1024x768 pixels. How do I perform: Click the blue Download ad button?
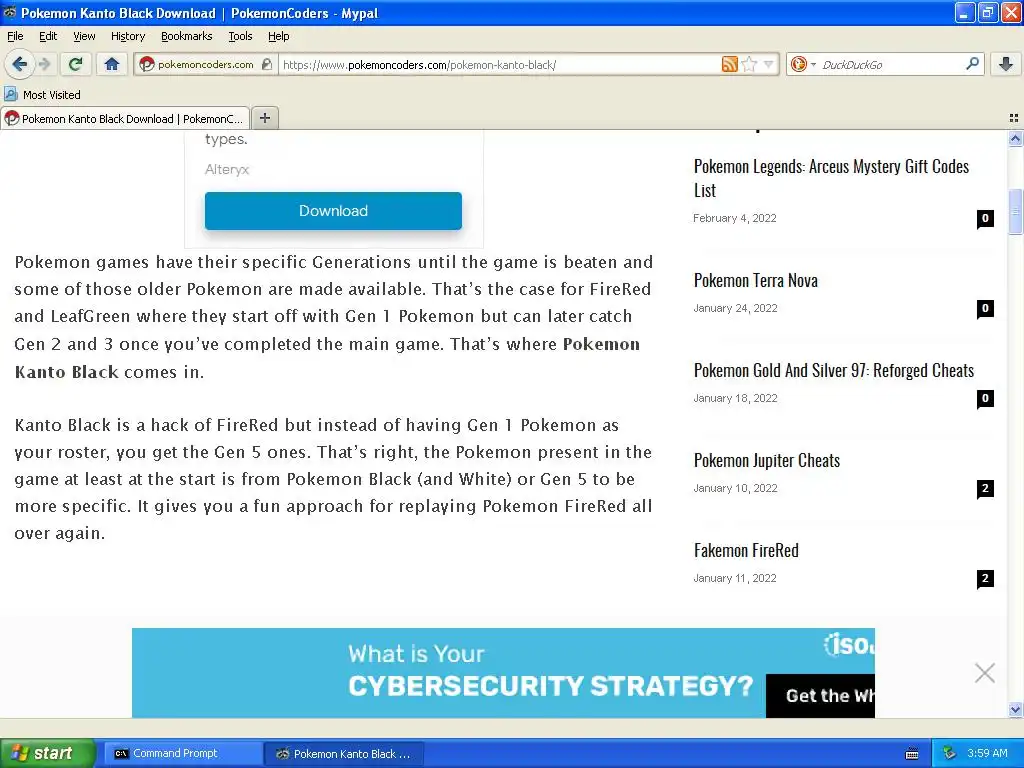tap(333, 211)
